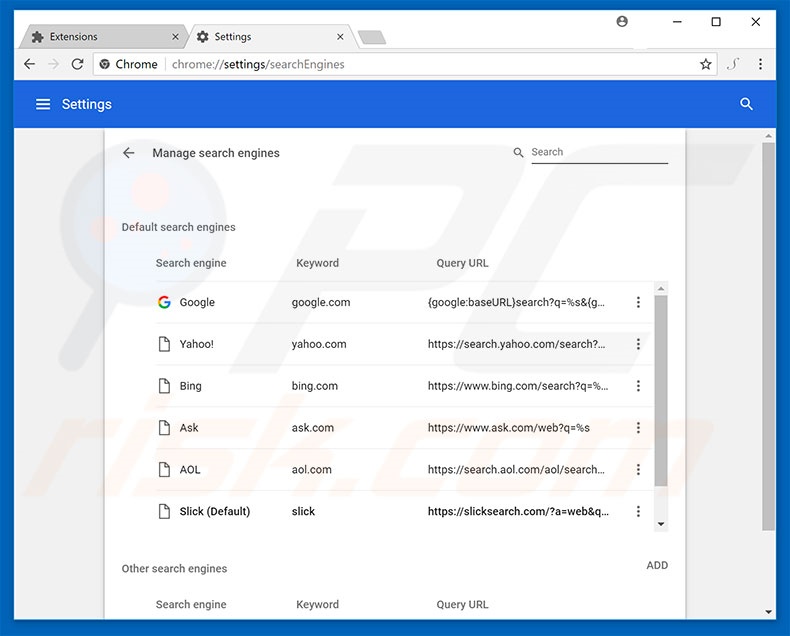
Task: Focus the search engines Search field
Action: point(600,152)
